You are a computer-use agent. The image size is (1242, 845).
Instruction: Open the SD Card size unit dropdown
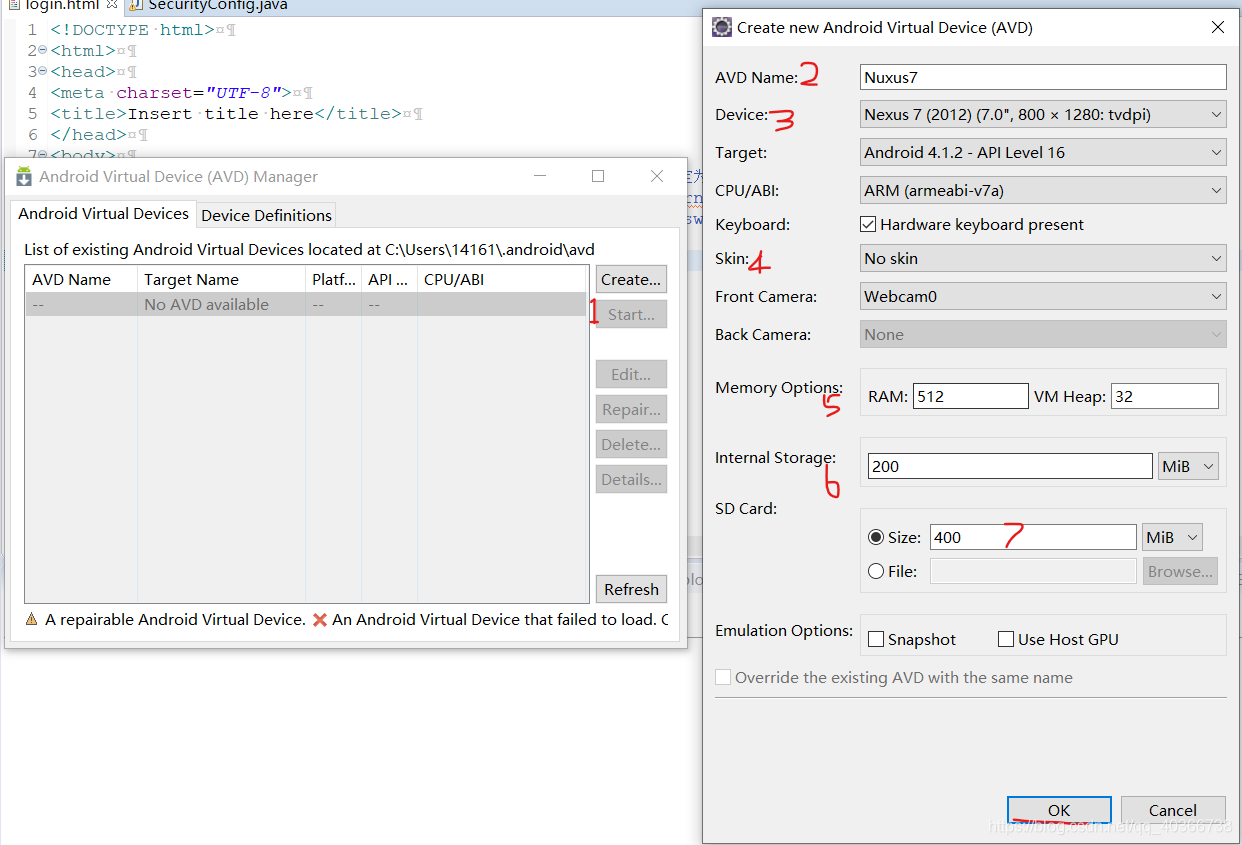1172,537
